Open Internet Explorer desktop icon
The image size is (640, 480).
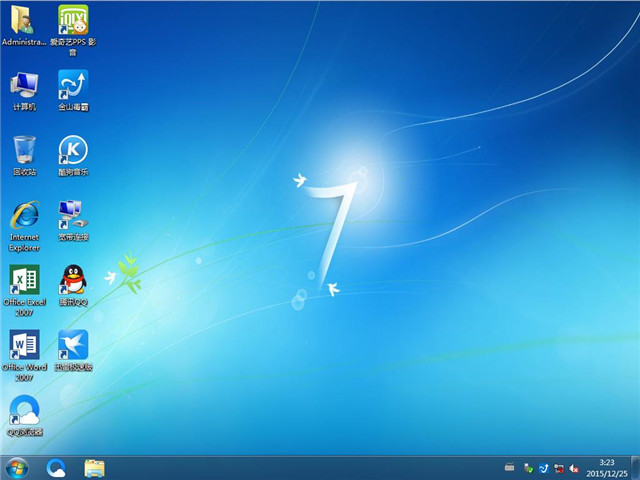pyautogui.click(x=24, y=226)
